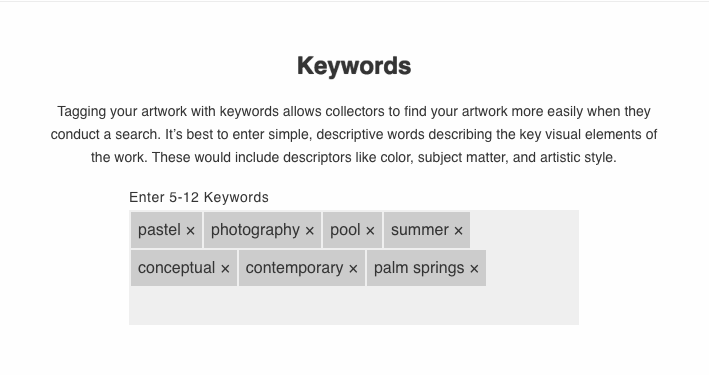This screenshot has width=709, height=375.
Task: Click the summer tag label
Action: coord(420,230)
